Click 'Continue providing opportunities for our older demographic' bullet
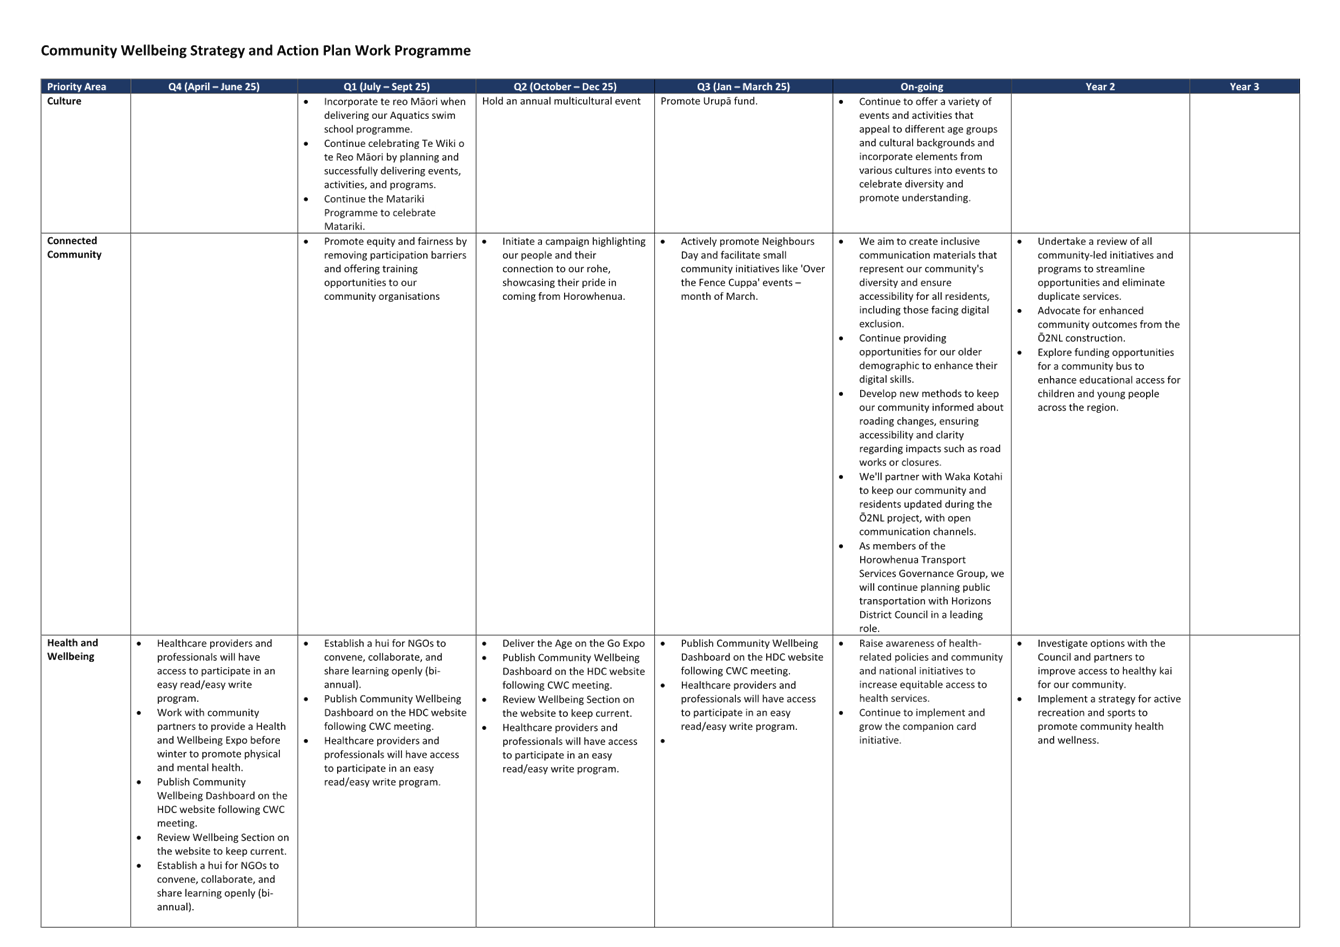 coord(927,359)
